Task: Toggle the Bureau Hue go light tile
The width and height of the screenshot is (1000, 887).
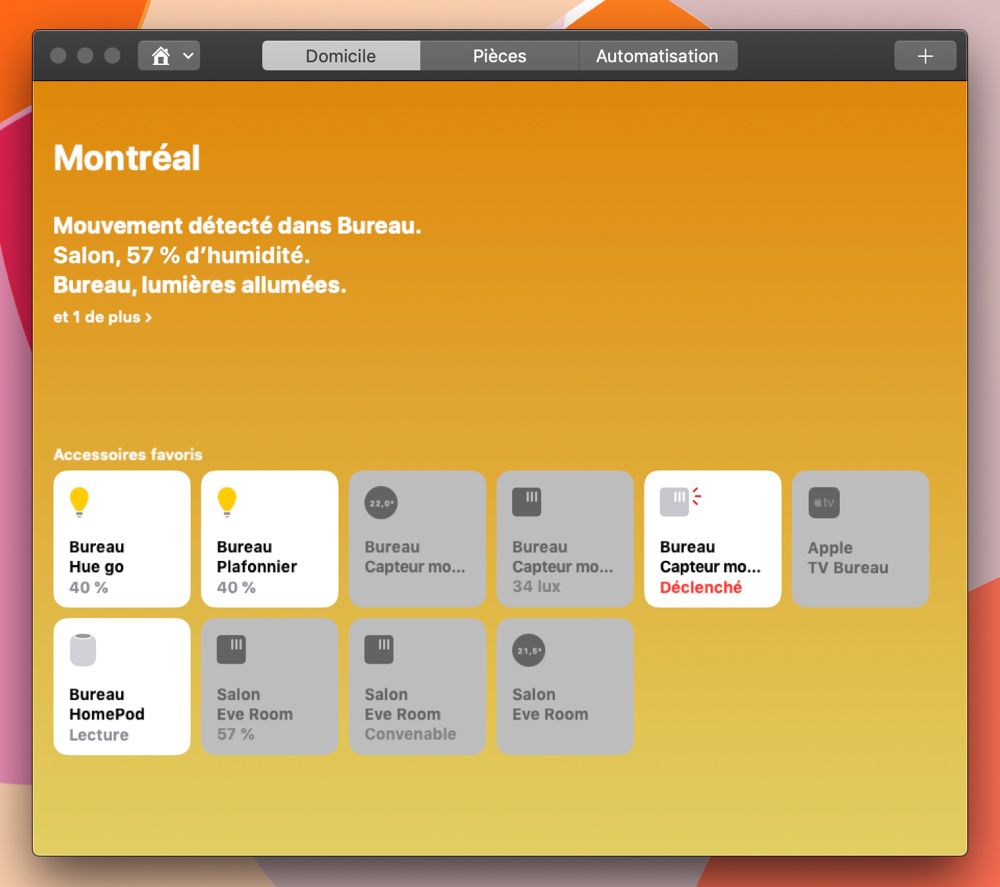Action: tap(122, 539)
